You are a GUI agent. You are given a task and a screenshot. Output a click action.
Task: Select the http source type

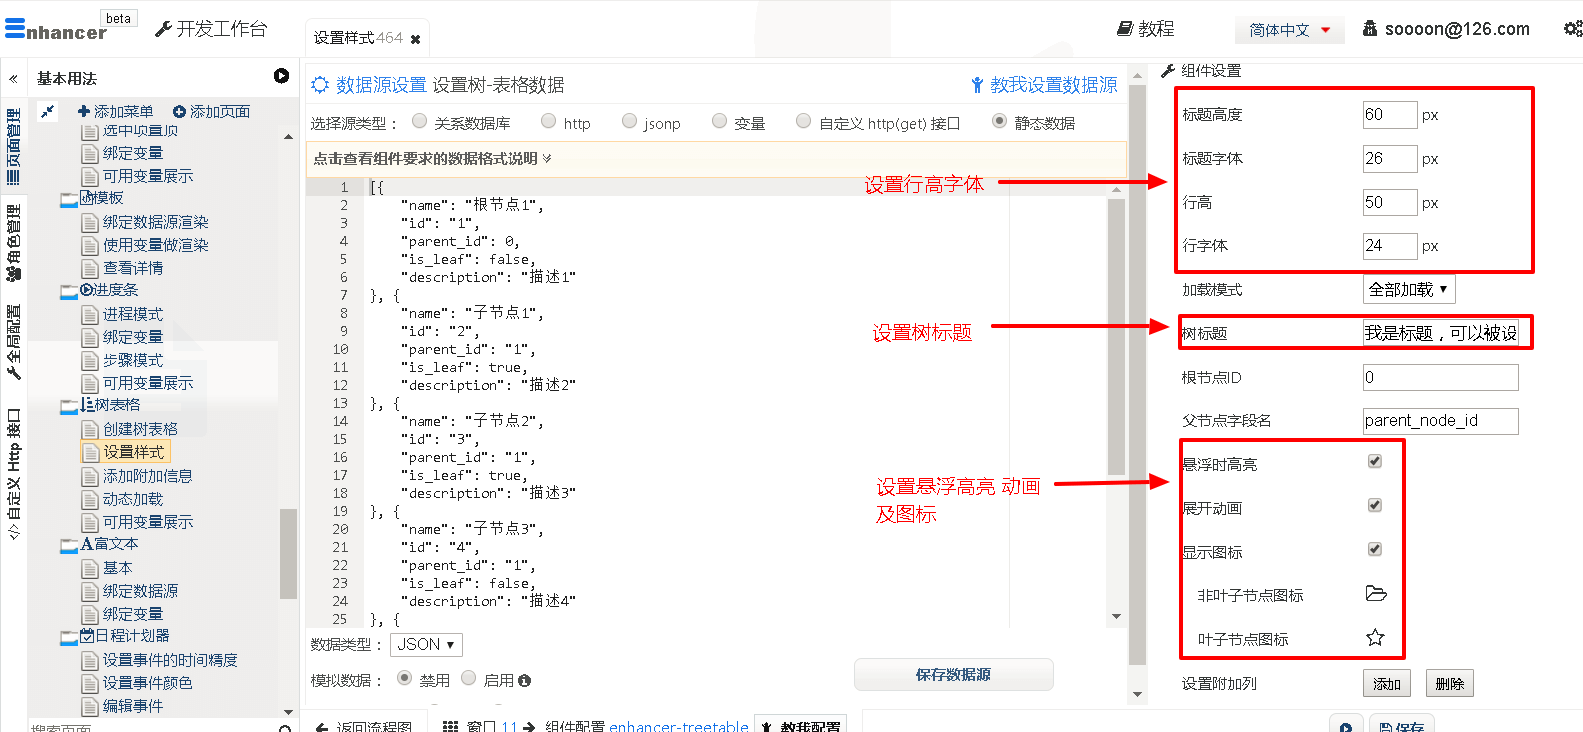[549, 121]
